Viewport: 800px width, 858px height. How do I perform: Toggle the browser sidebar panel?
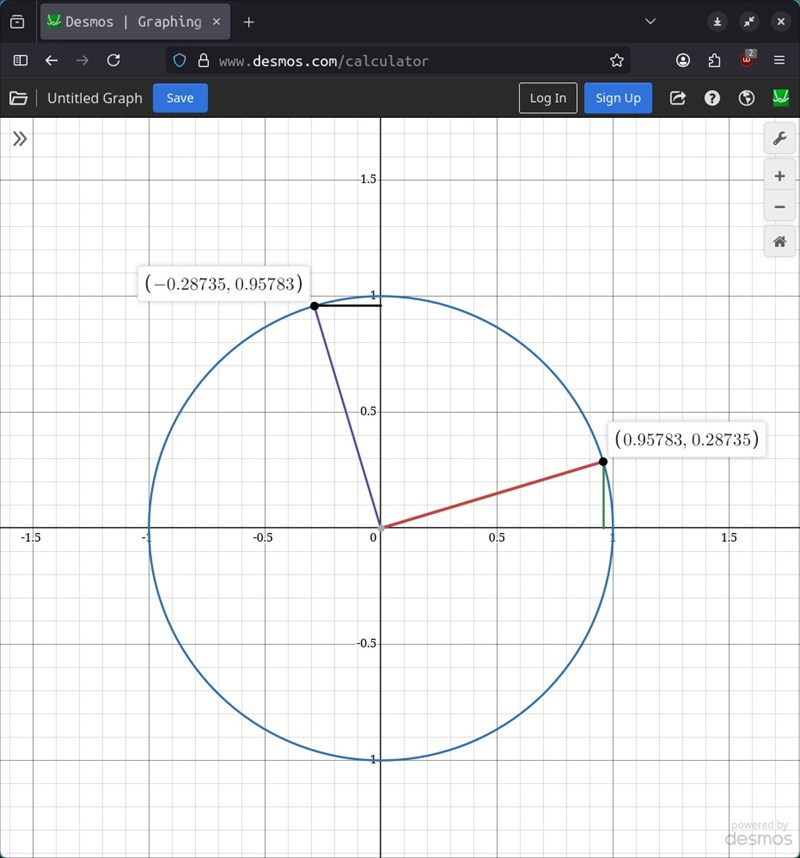point(20,60)
